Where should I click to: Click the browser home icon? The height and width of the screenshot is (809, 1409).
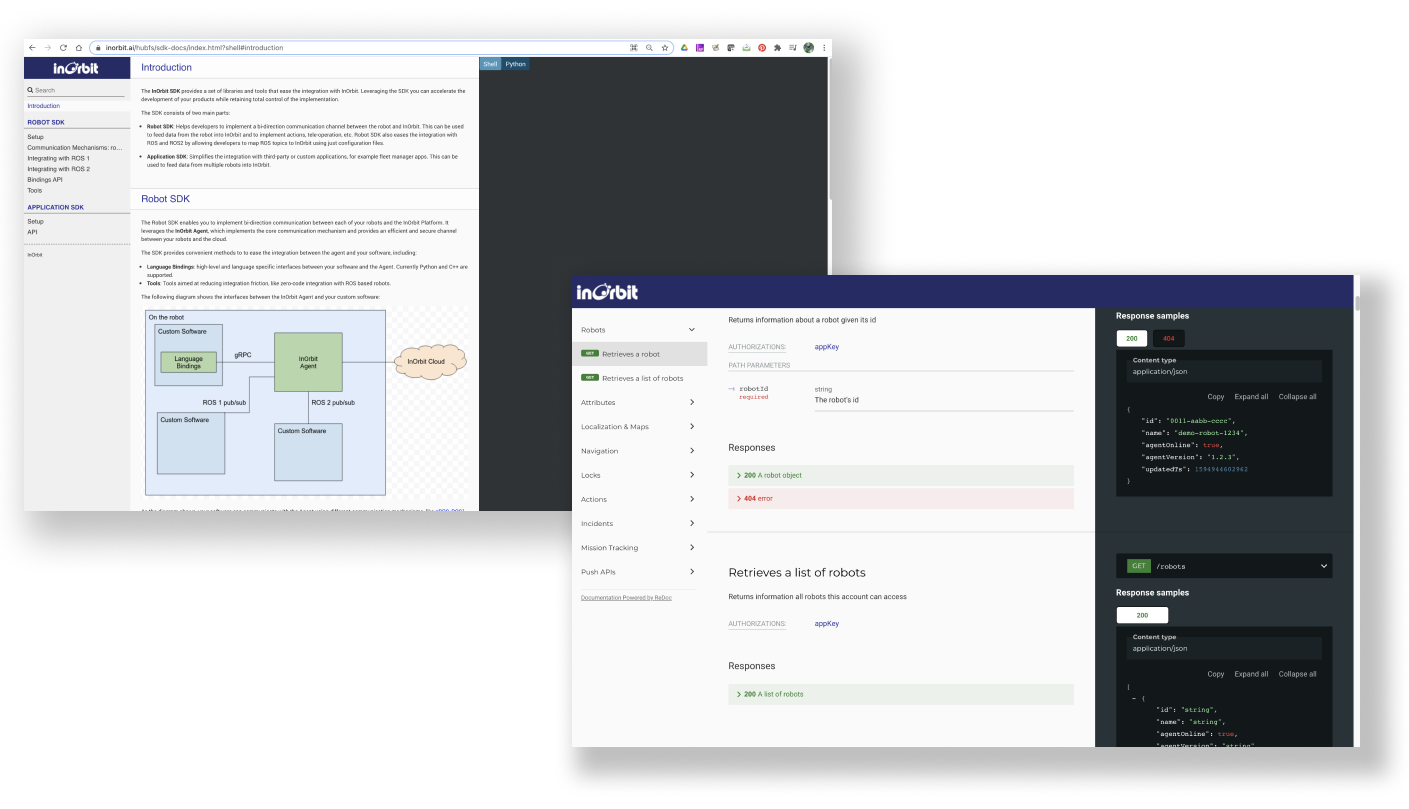[79, 47]
